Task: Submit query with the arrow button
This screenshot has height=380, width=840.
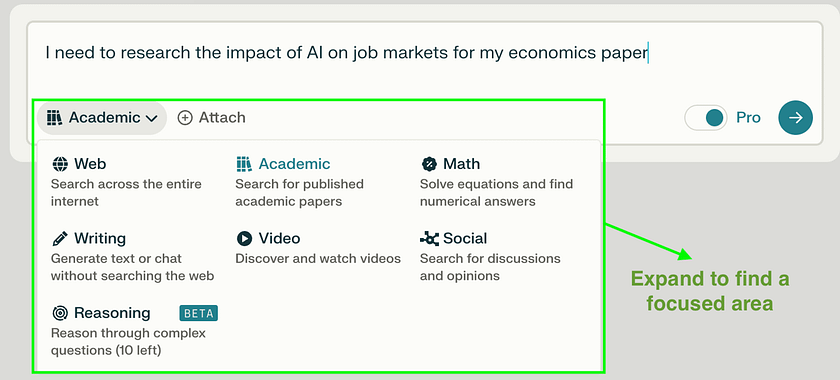Action: [x=795, y=117]
